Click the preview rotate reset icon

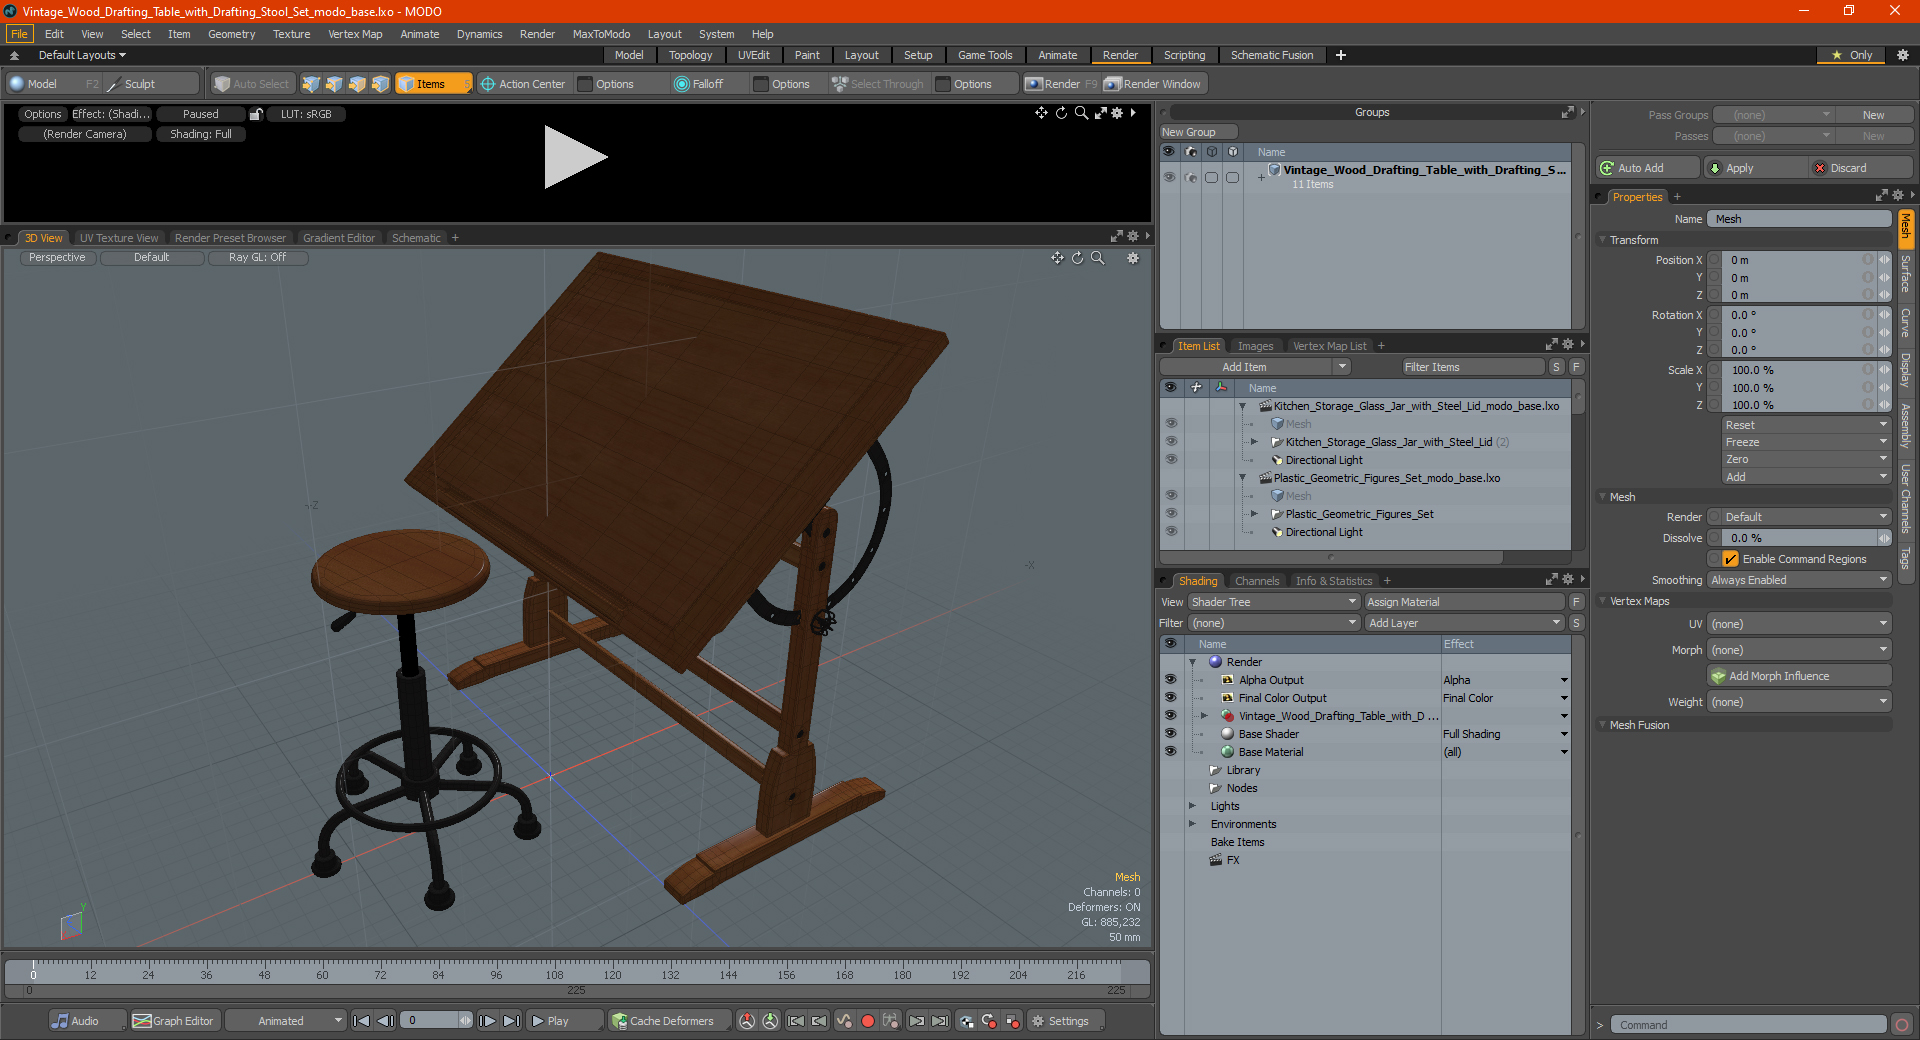coord(1061,113)
